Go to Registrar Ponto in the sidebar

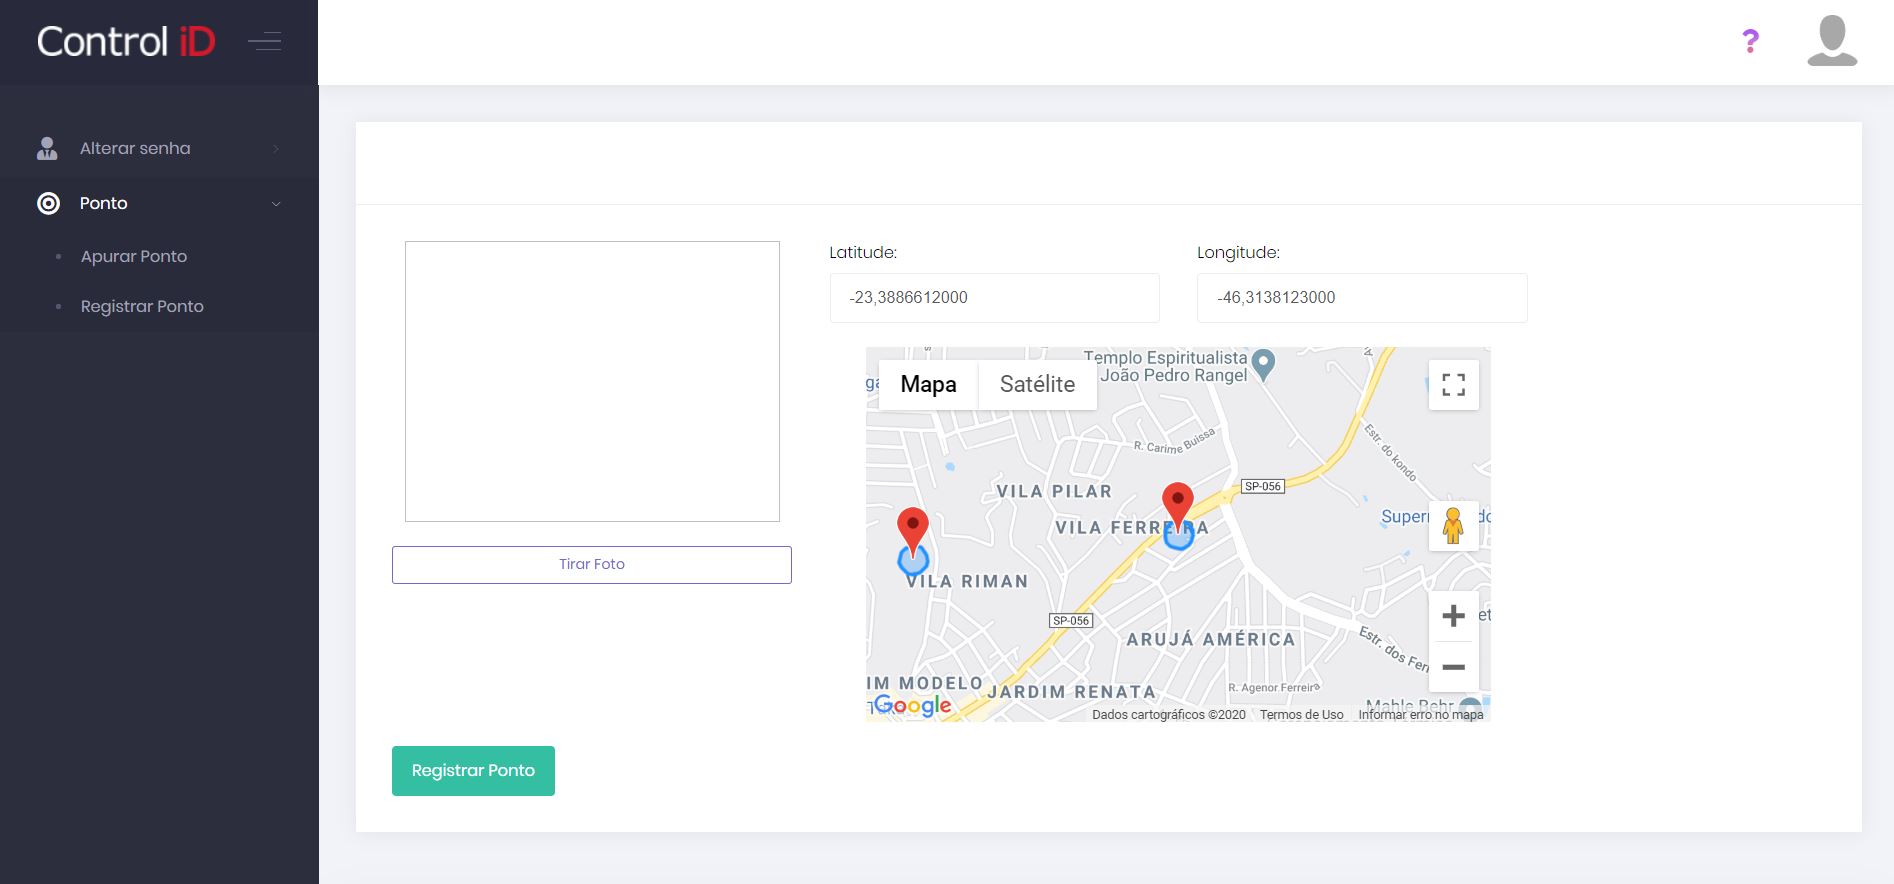click(x=142, y=306)
